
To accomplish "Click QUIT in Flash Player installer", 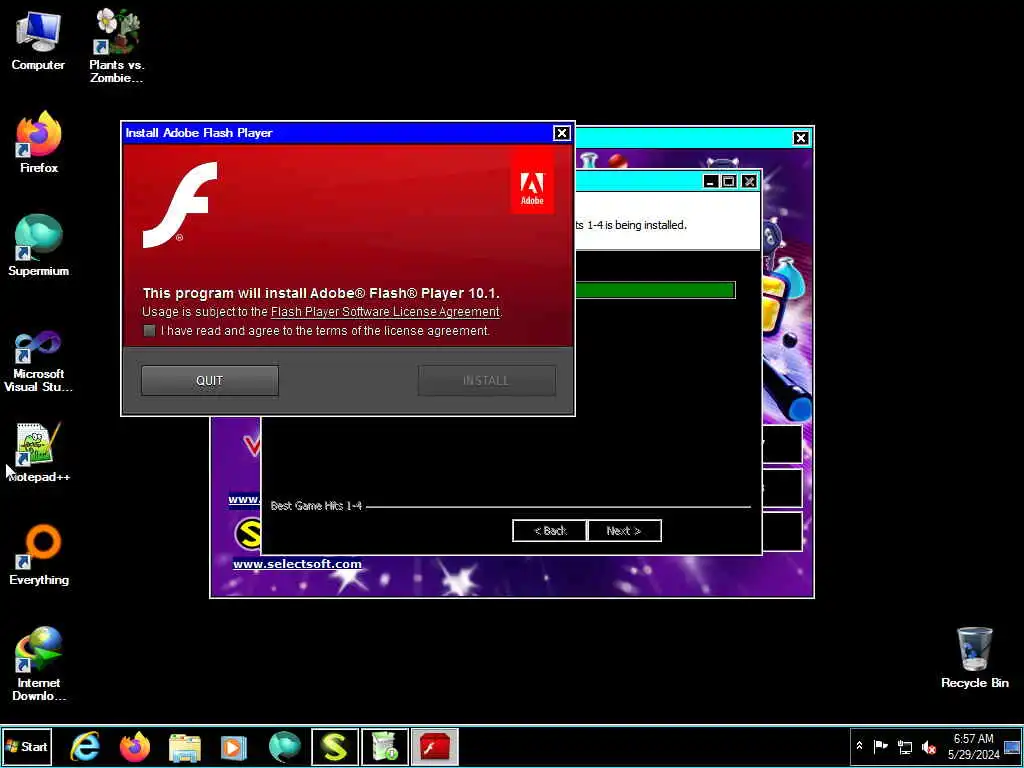I will [x=210, y=381].
